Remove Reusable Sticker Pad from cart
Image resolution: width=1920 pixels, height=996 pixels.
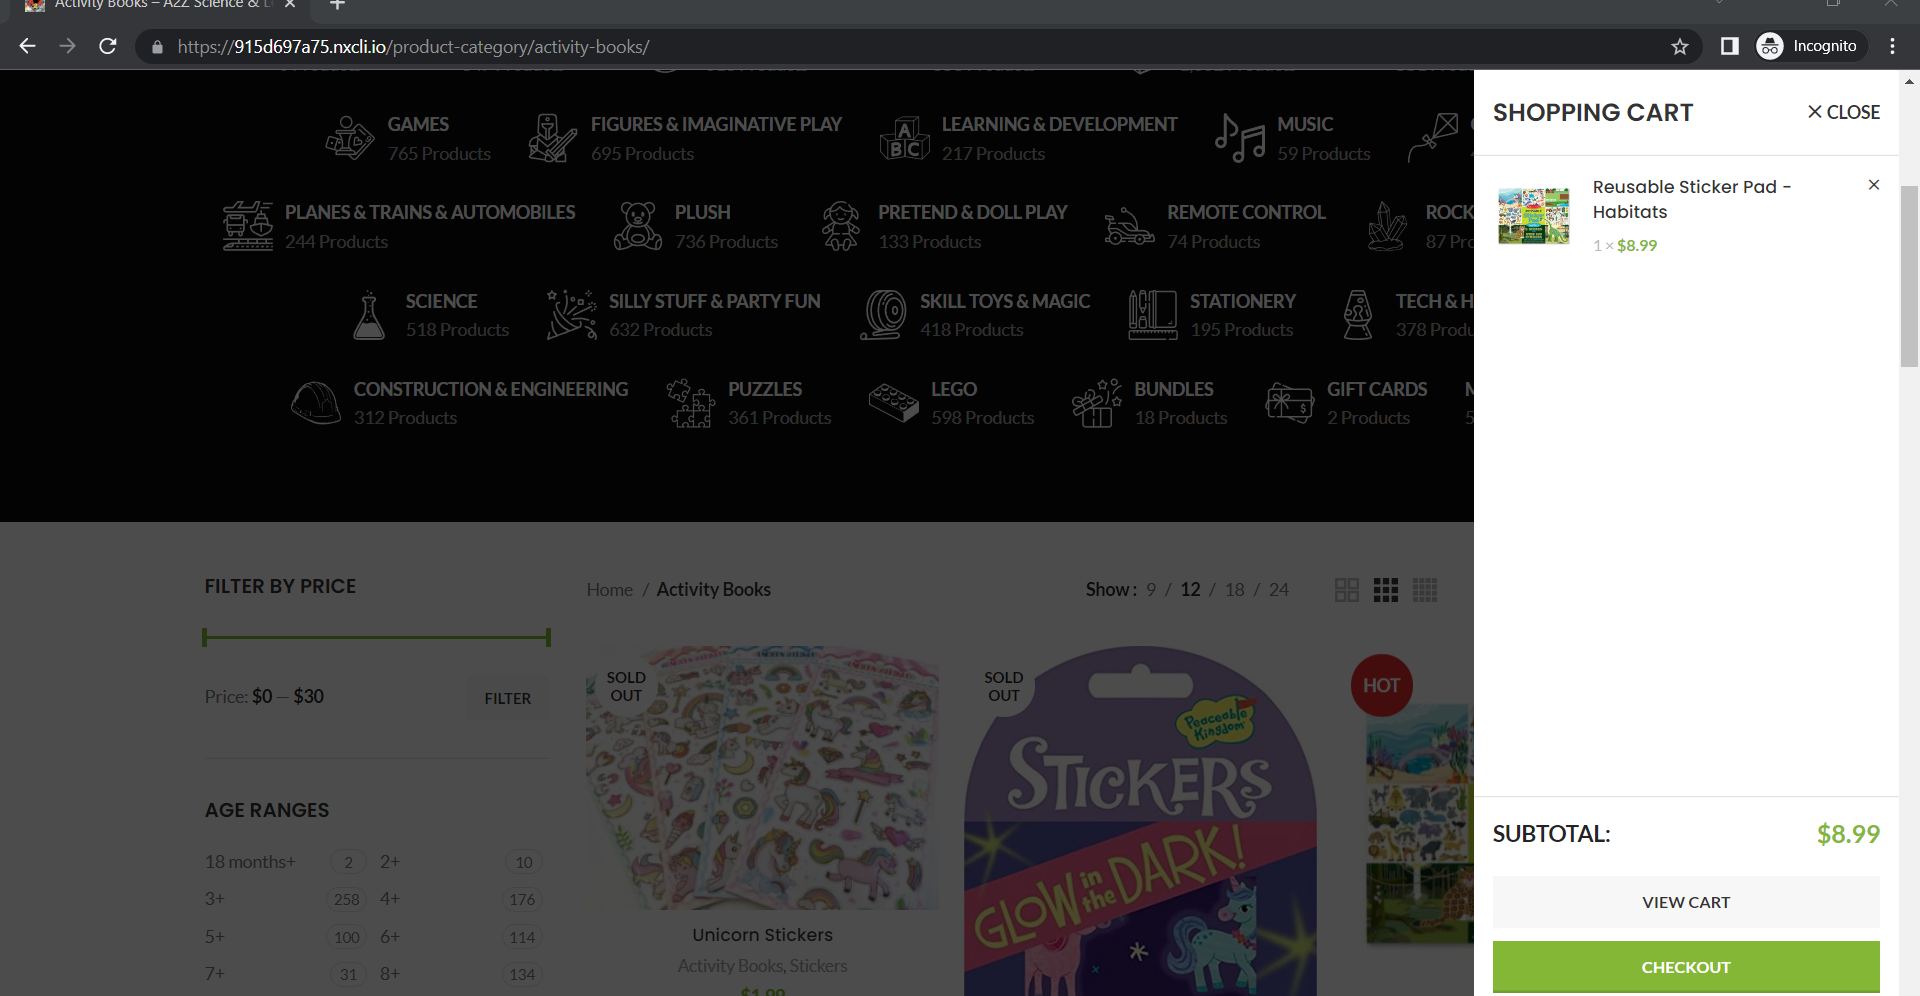(x=1874, y=185)
